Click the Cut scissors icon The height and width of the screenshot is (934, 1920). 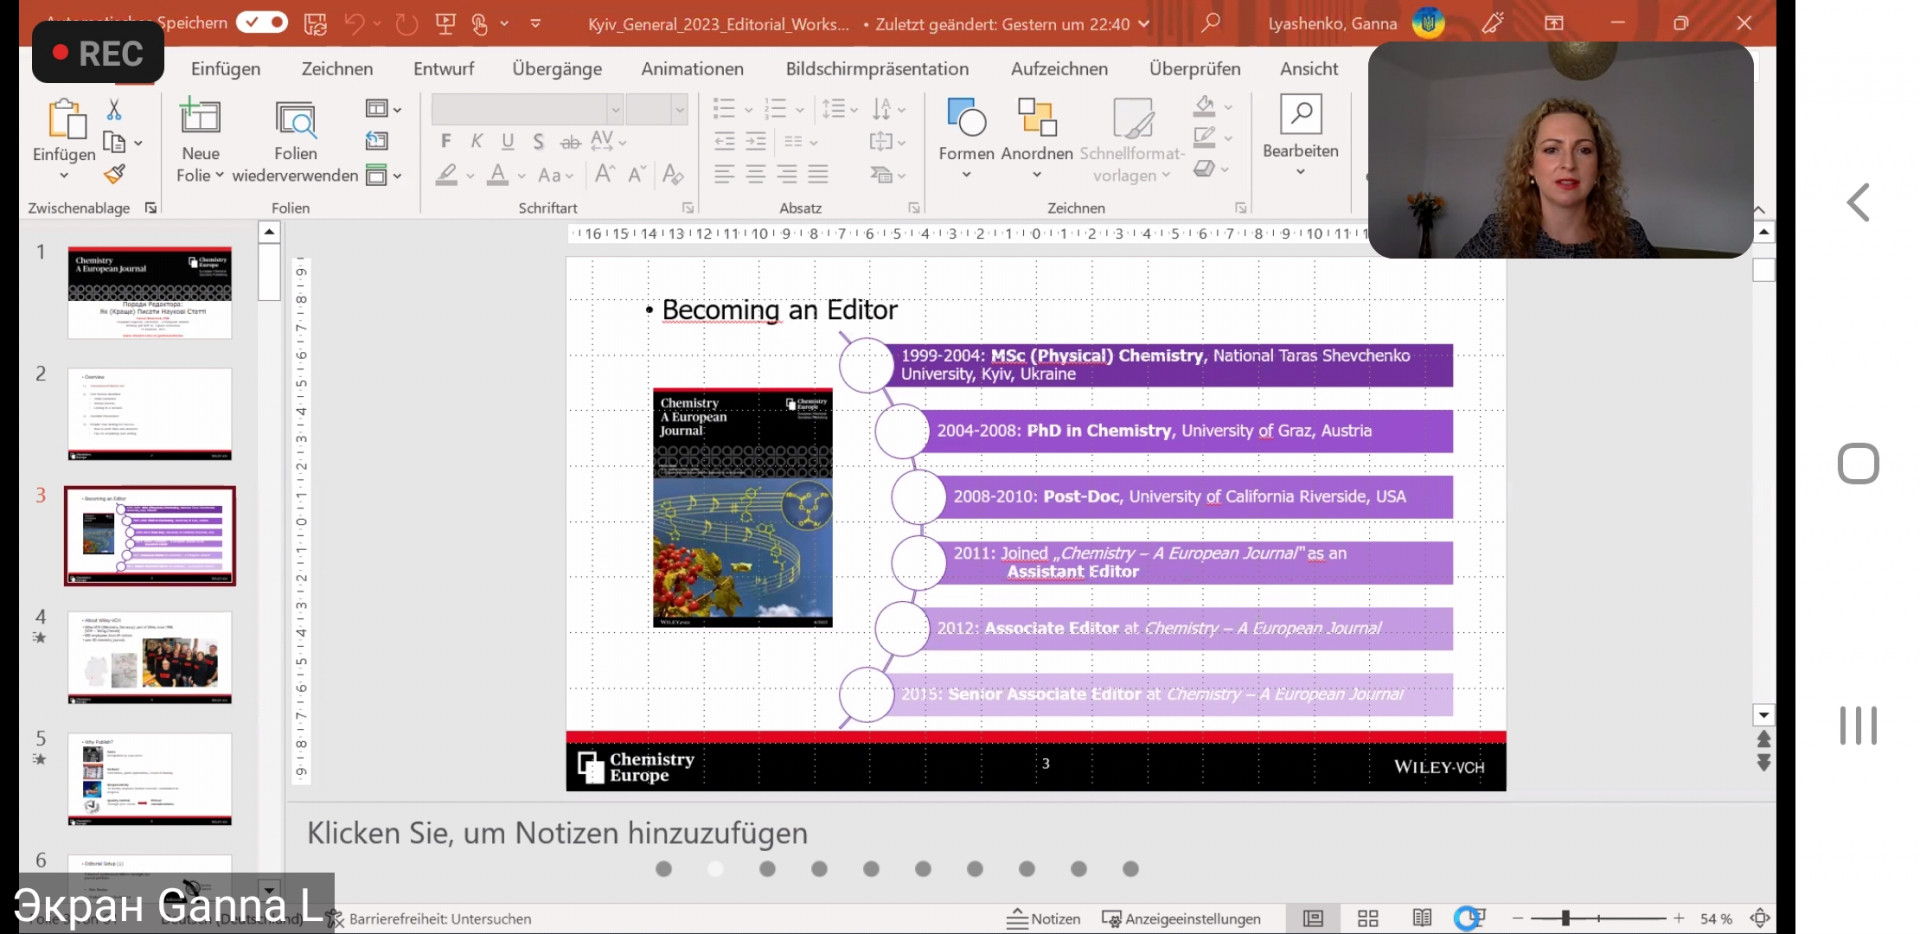(x=114, y=109)
